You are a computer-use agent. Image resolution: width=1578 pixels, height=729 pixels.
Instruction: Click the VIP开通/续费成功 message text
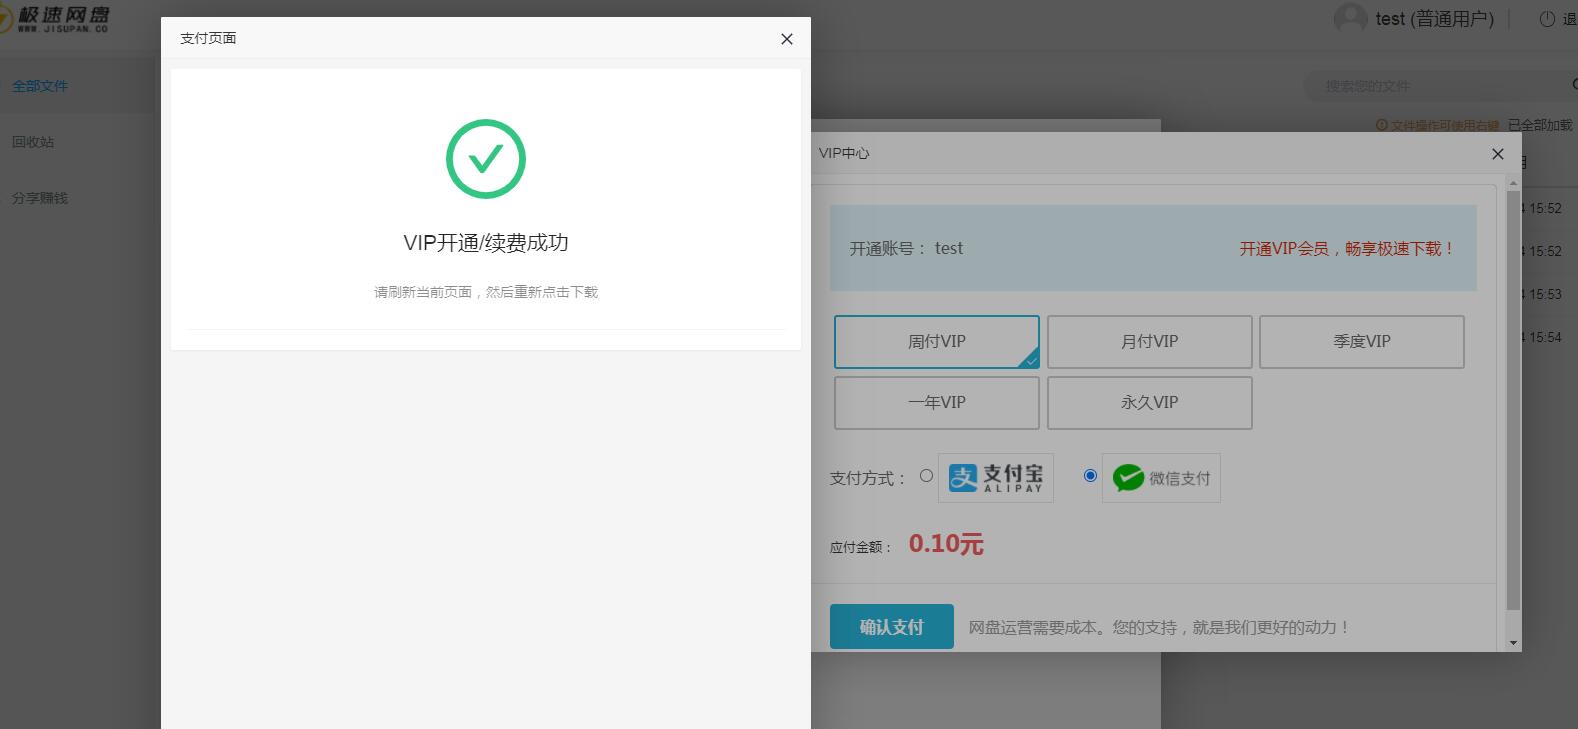coord(486,243)
